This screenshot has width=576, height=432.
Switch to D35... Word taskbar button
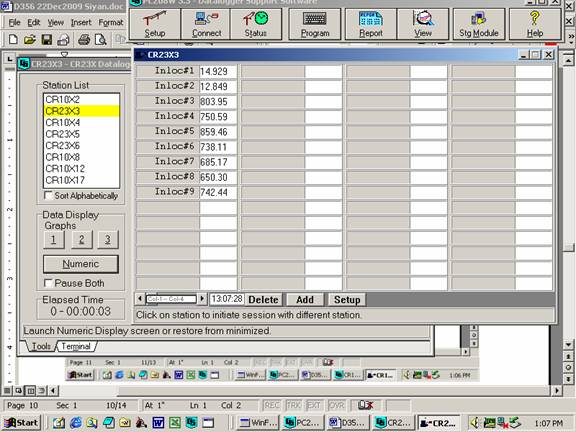(x=347, y=423)
